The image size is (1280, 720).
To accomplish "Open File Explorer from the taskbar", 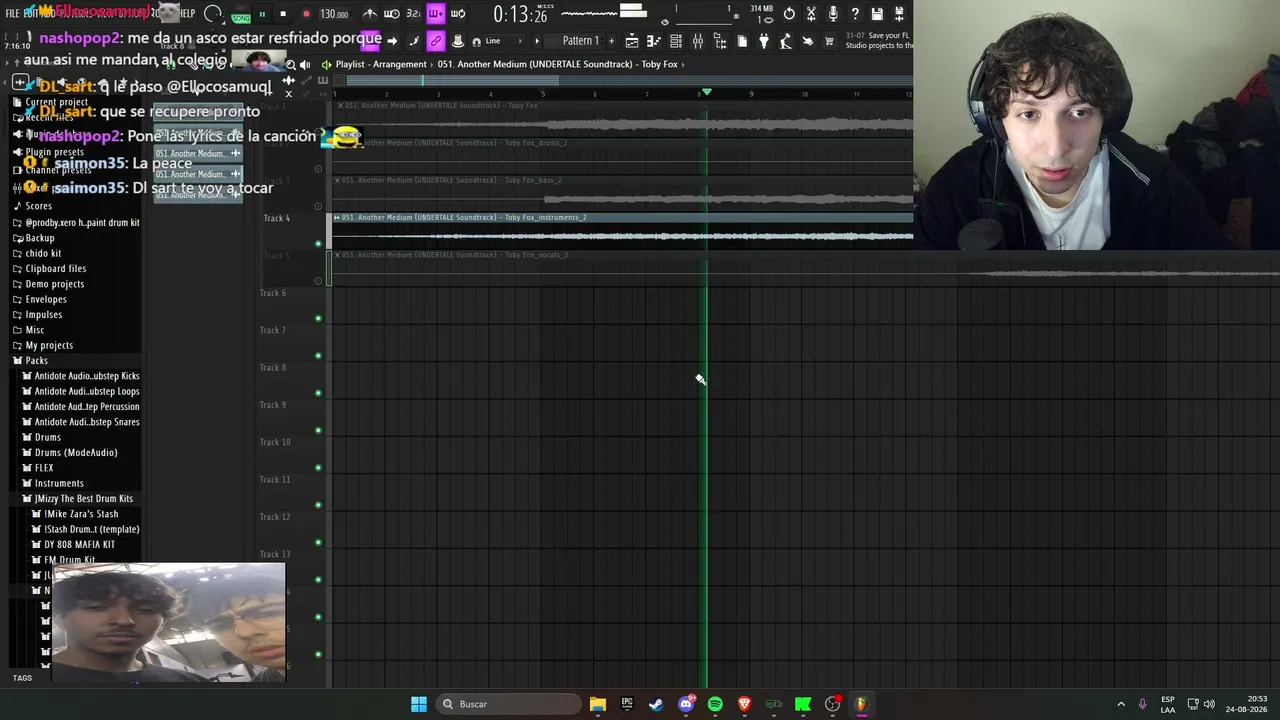I will click(x=598, y=704).
